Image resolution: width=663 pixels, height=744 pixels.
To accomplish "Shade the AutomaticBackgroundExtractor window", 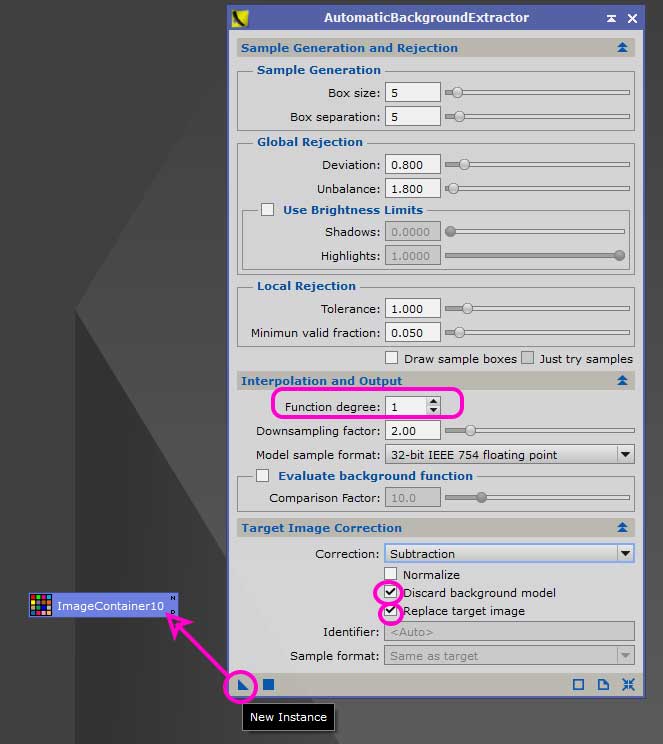I will point(611,19).
